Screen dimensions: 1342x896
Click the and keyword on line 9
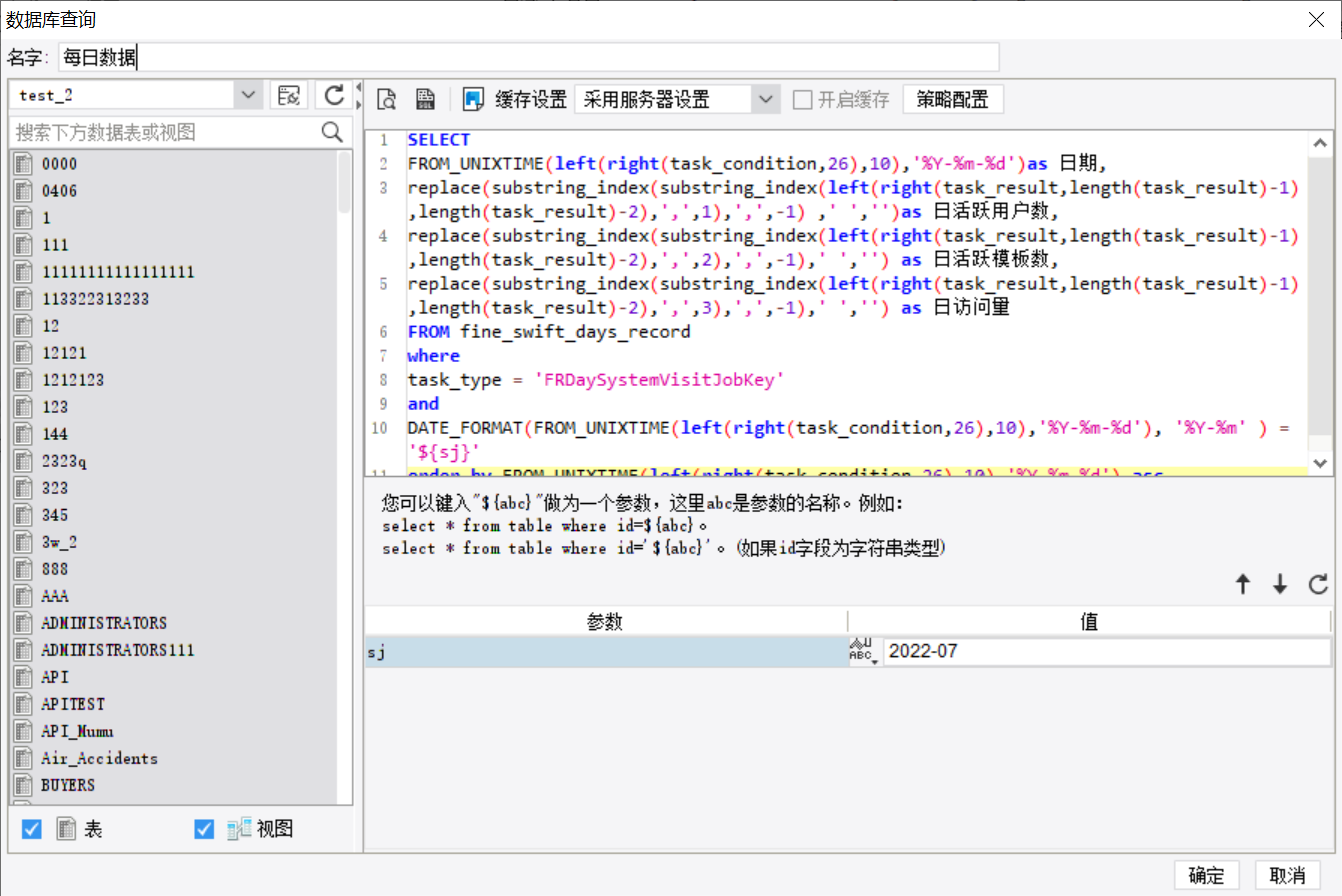[x=423, y=404]
